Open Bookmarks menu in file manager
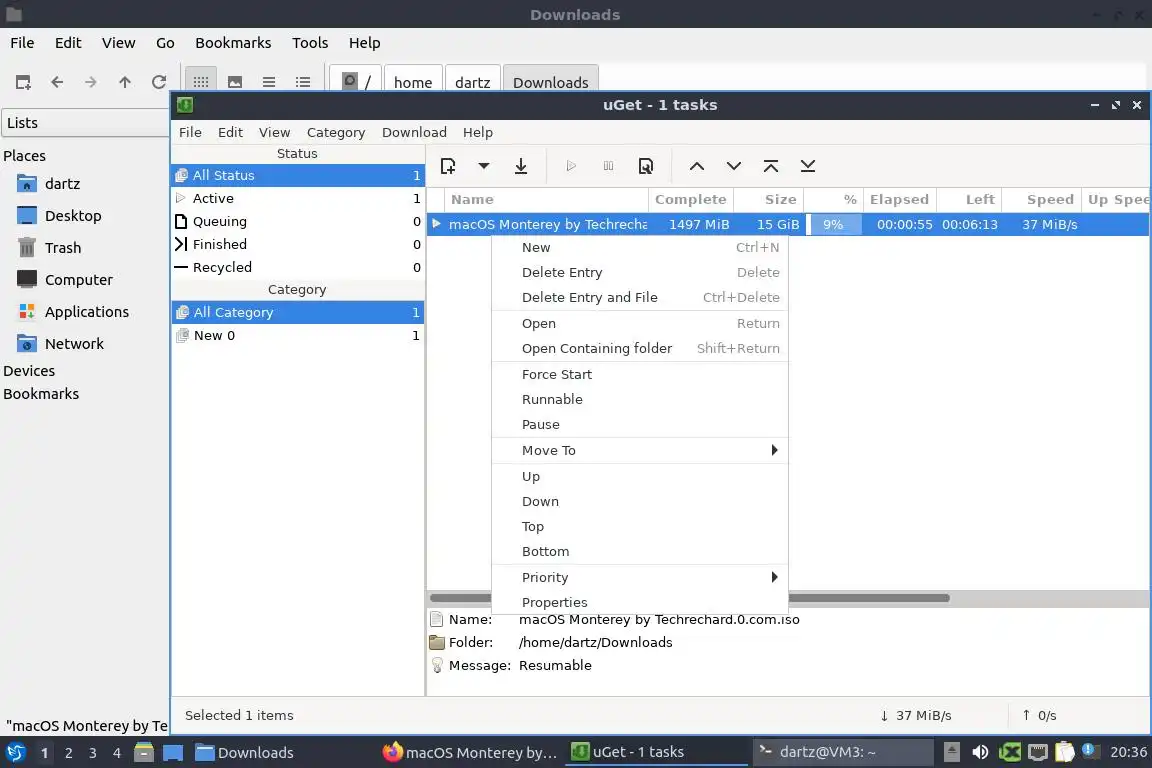 click(x=233, y=43)
